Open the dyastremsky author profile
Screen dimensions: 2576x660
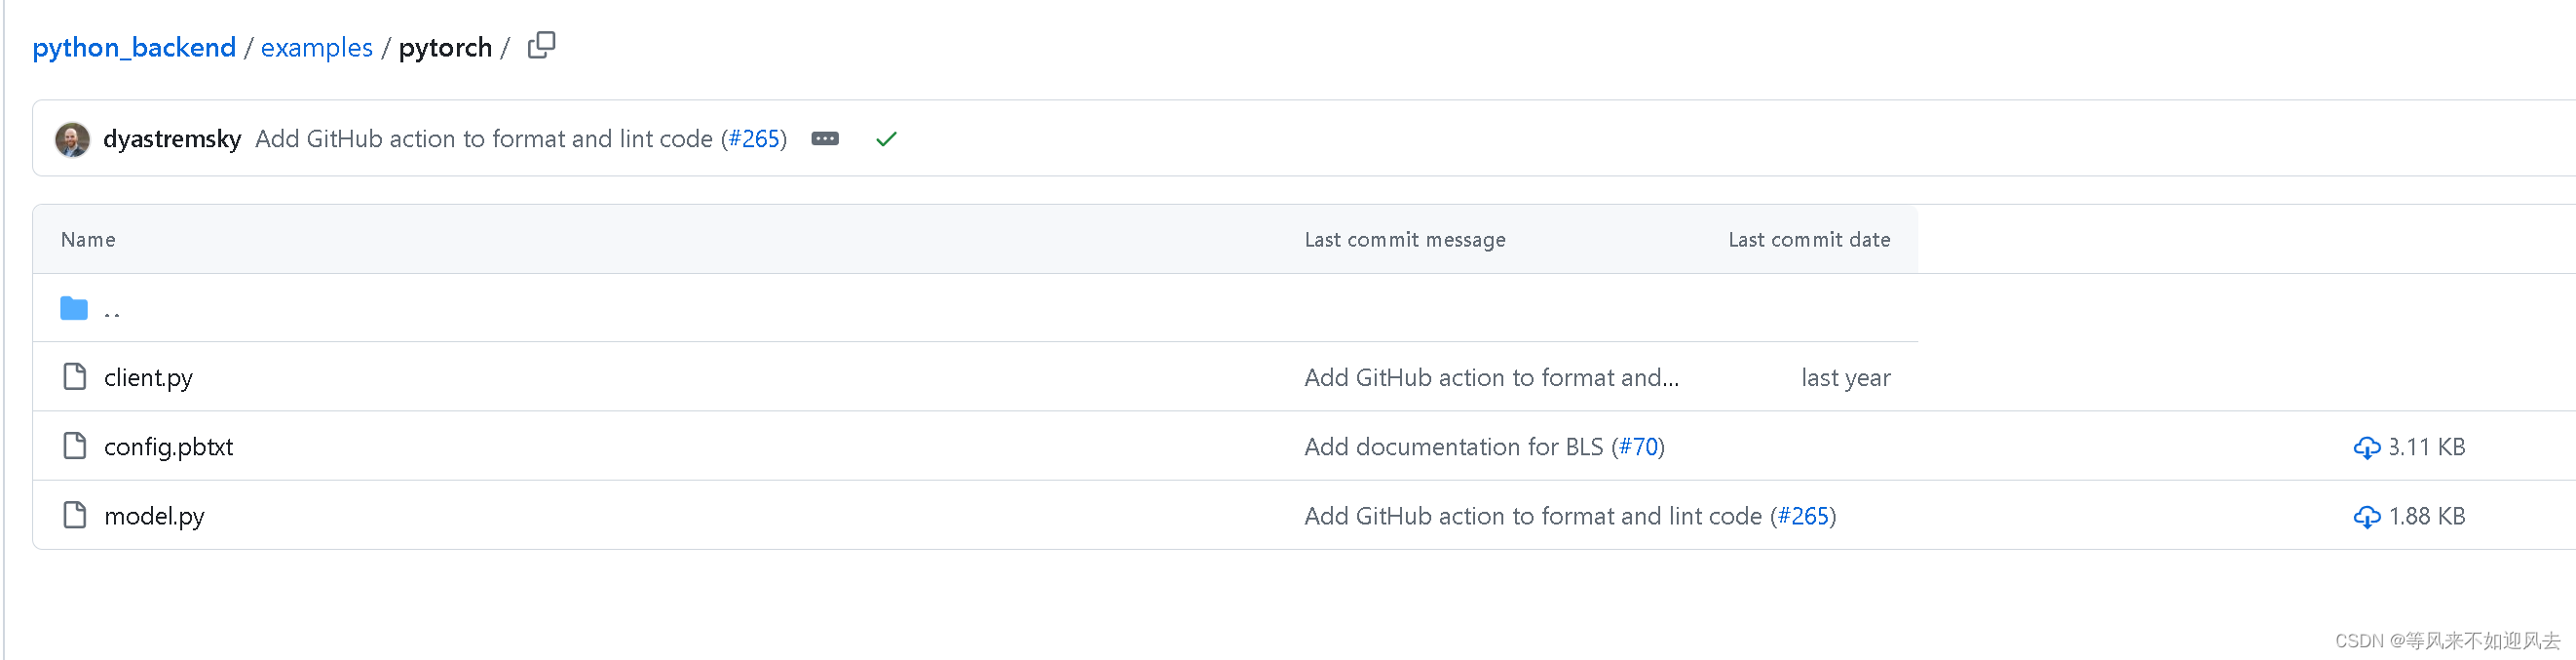tap(172, 139)
